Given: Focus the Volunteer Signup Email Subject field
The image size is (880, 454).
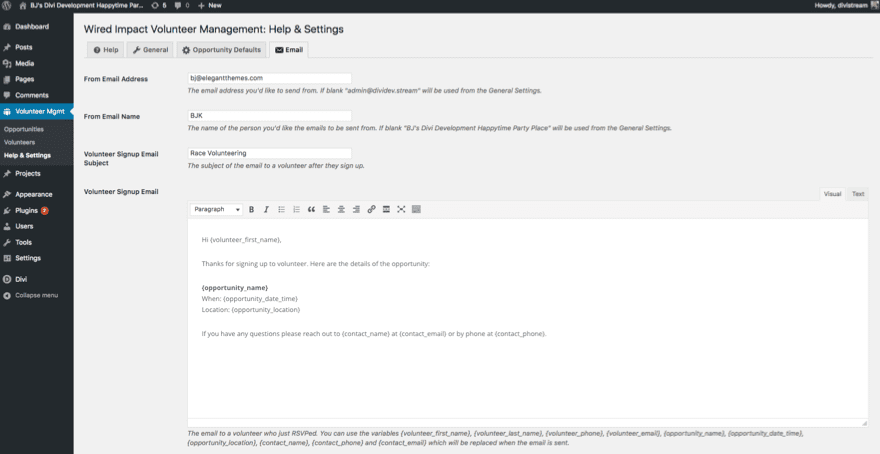Looking at the screenshot, I should pos(269,153).
